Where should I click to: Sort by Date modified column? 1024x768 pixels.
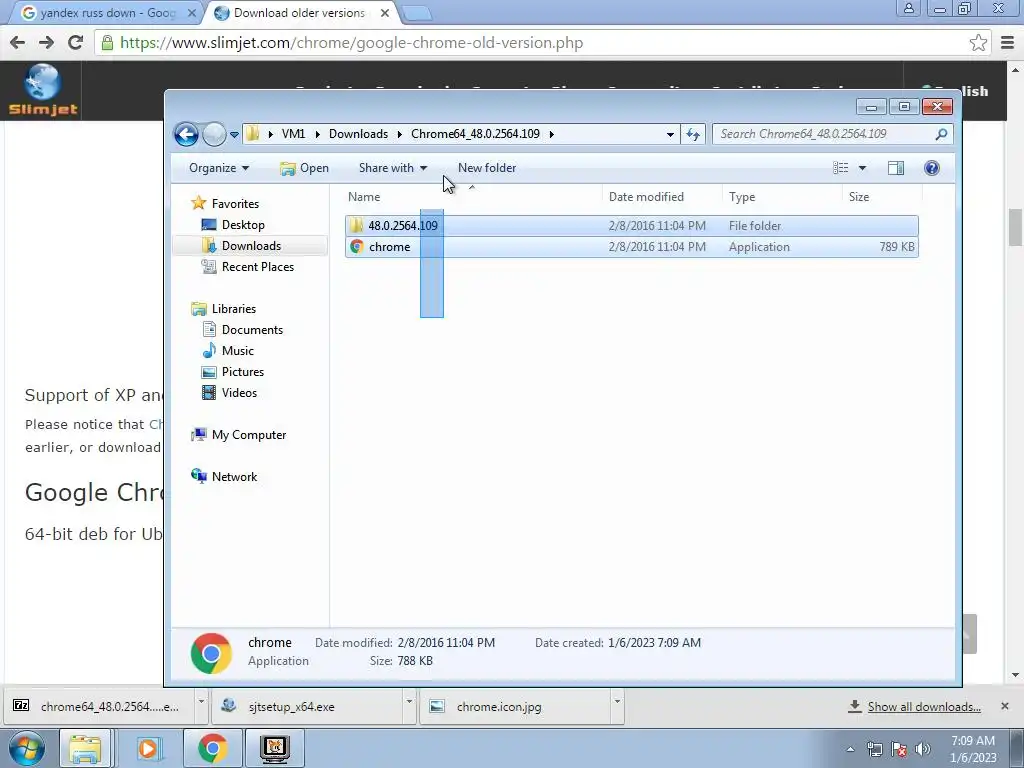tap(646, 197)
